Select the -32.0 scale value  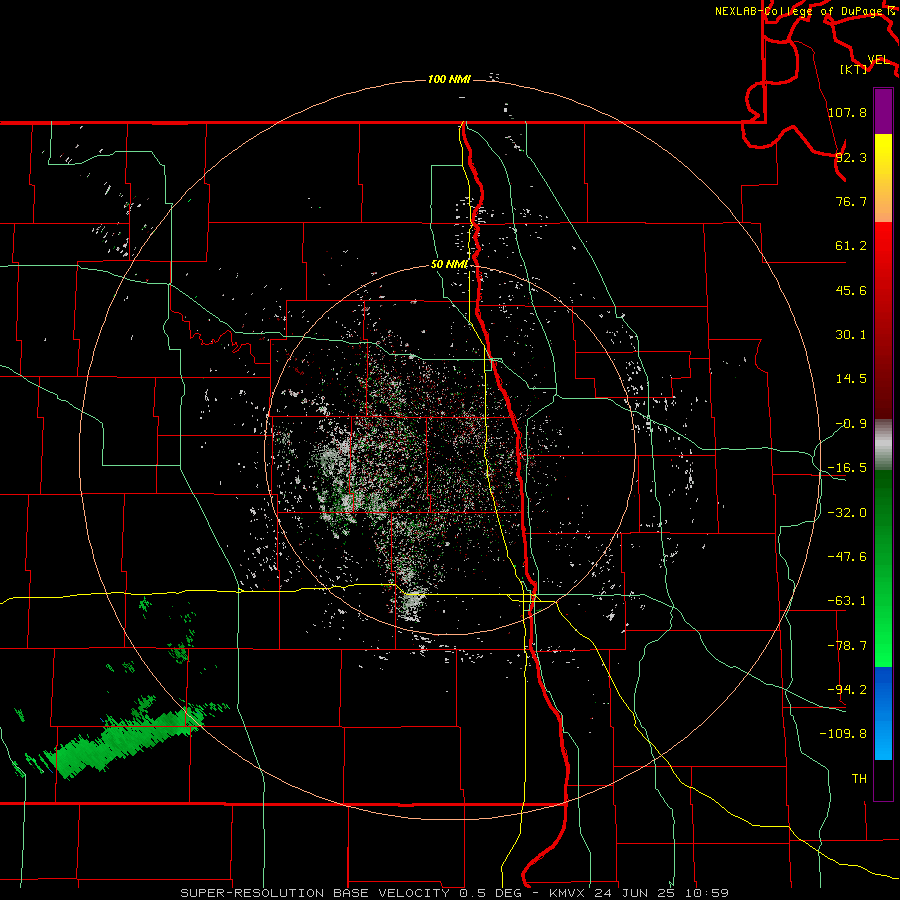click(x=847, y=513)
